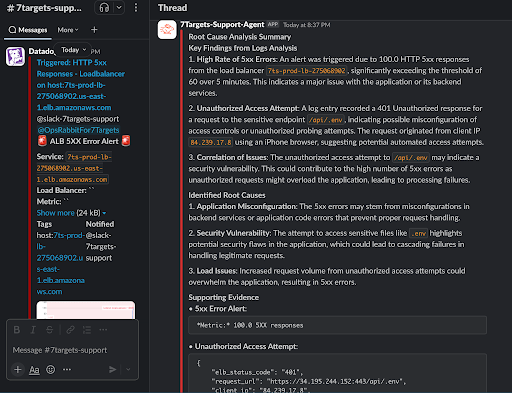Open the host:7ts-prod-lb tag link
Image resolution: width=512 pixels, height=393 pixels.
click(60, 263)
